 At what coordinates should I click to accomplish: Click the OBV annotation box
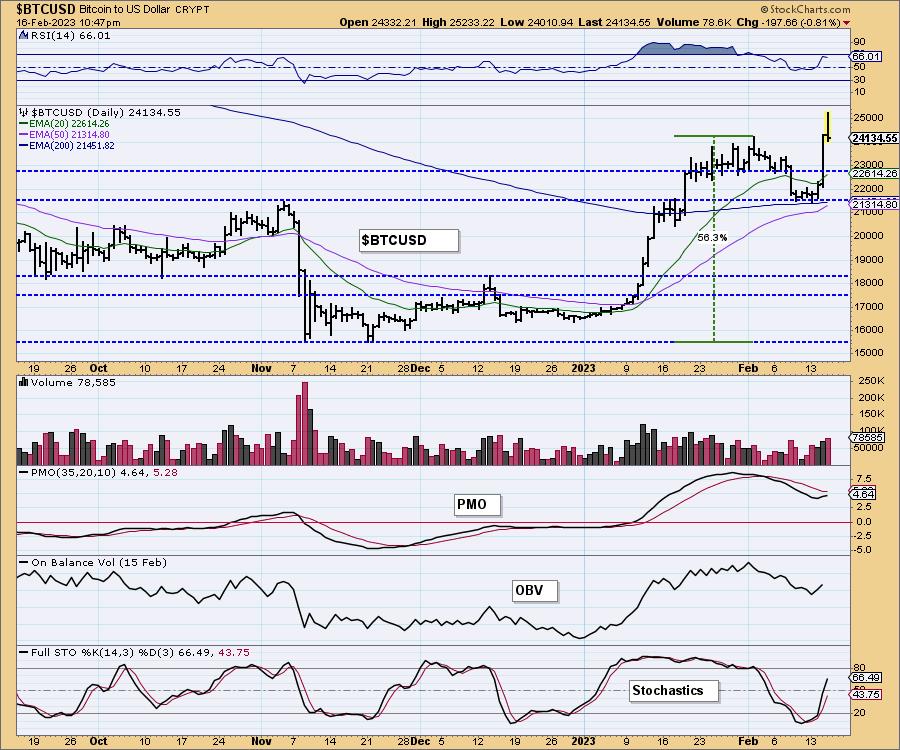534,590
